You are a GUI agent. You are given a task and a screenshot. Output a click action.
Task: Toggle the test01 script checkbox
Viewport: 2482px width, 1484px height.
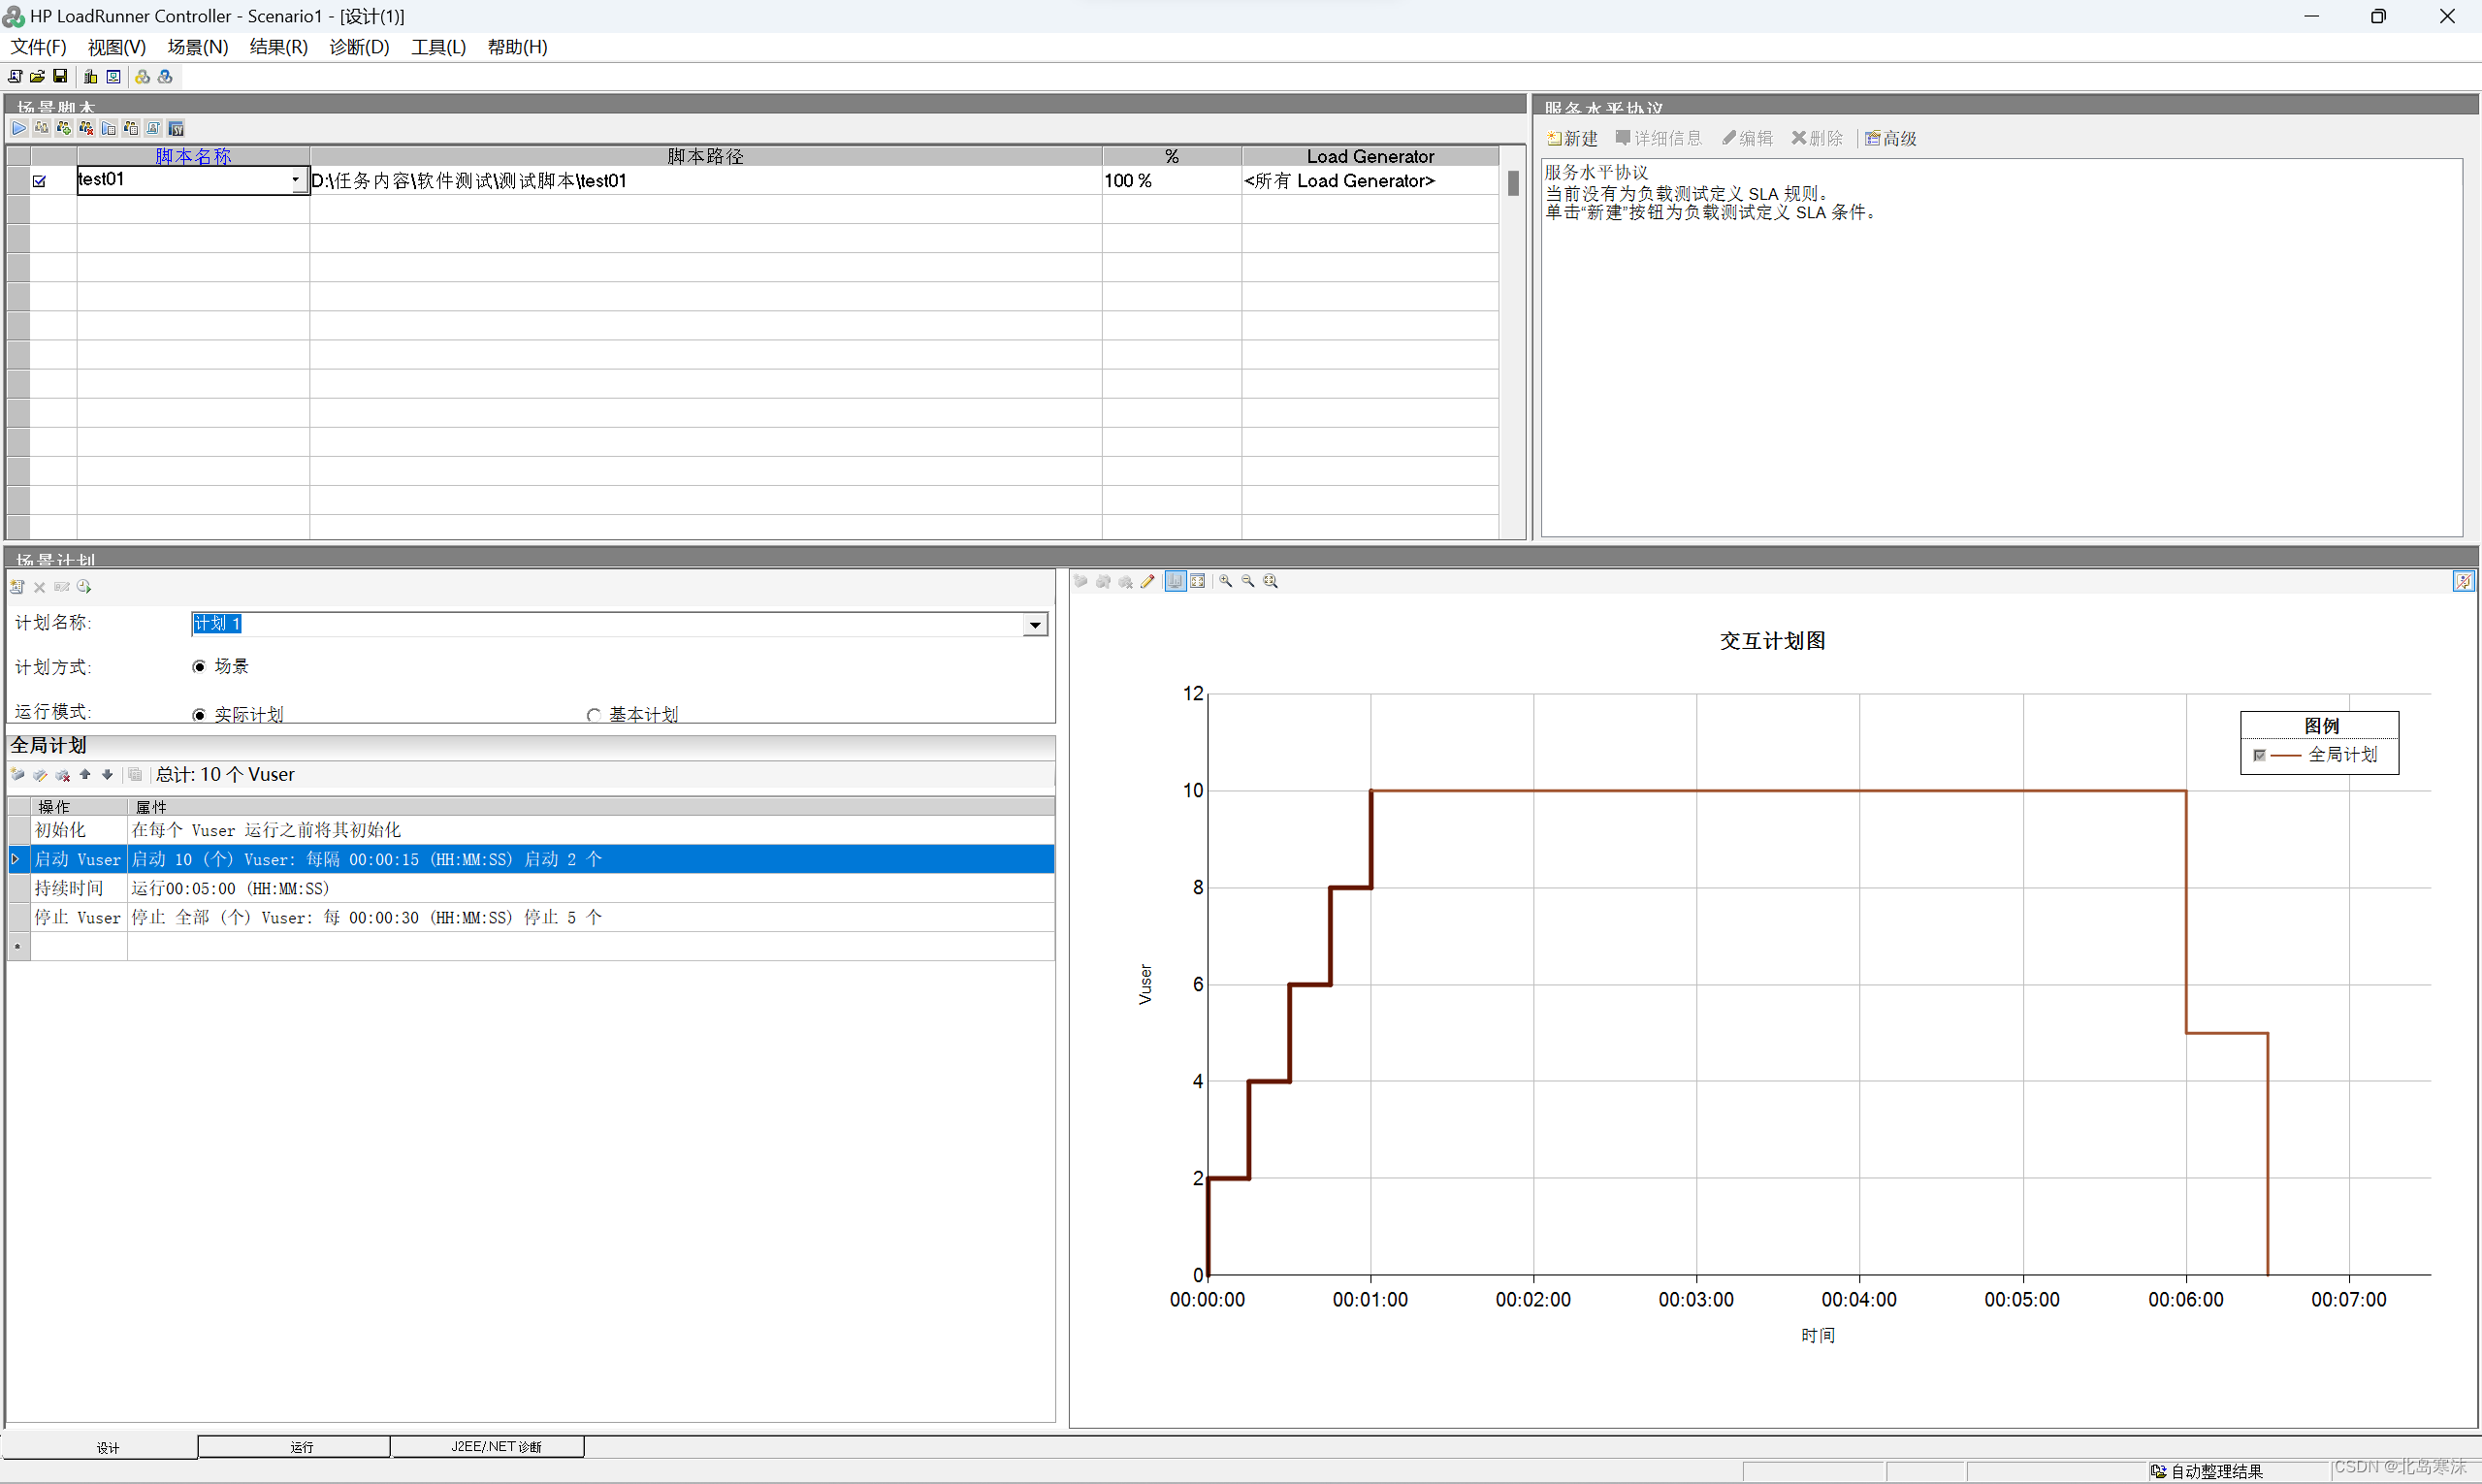40,181
